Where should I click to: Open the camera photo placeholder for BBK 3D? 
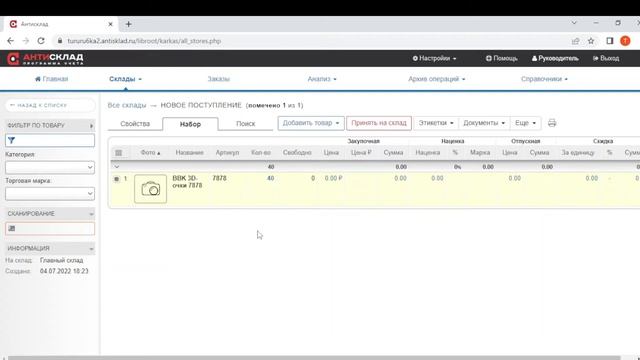pyautogui.click(x=151, y=189)
